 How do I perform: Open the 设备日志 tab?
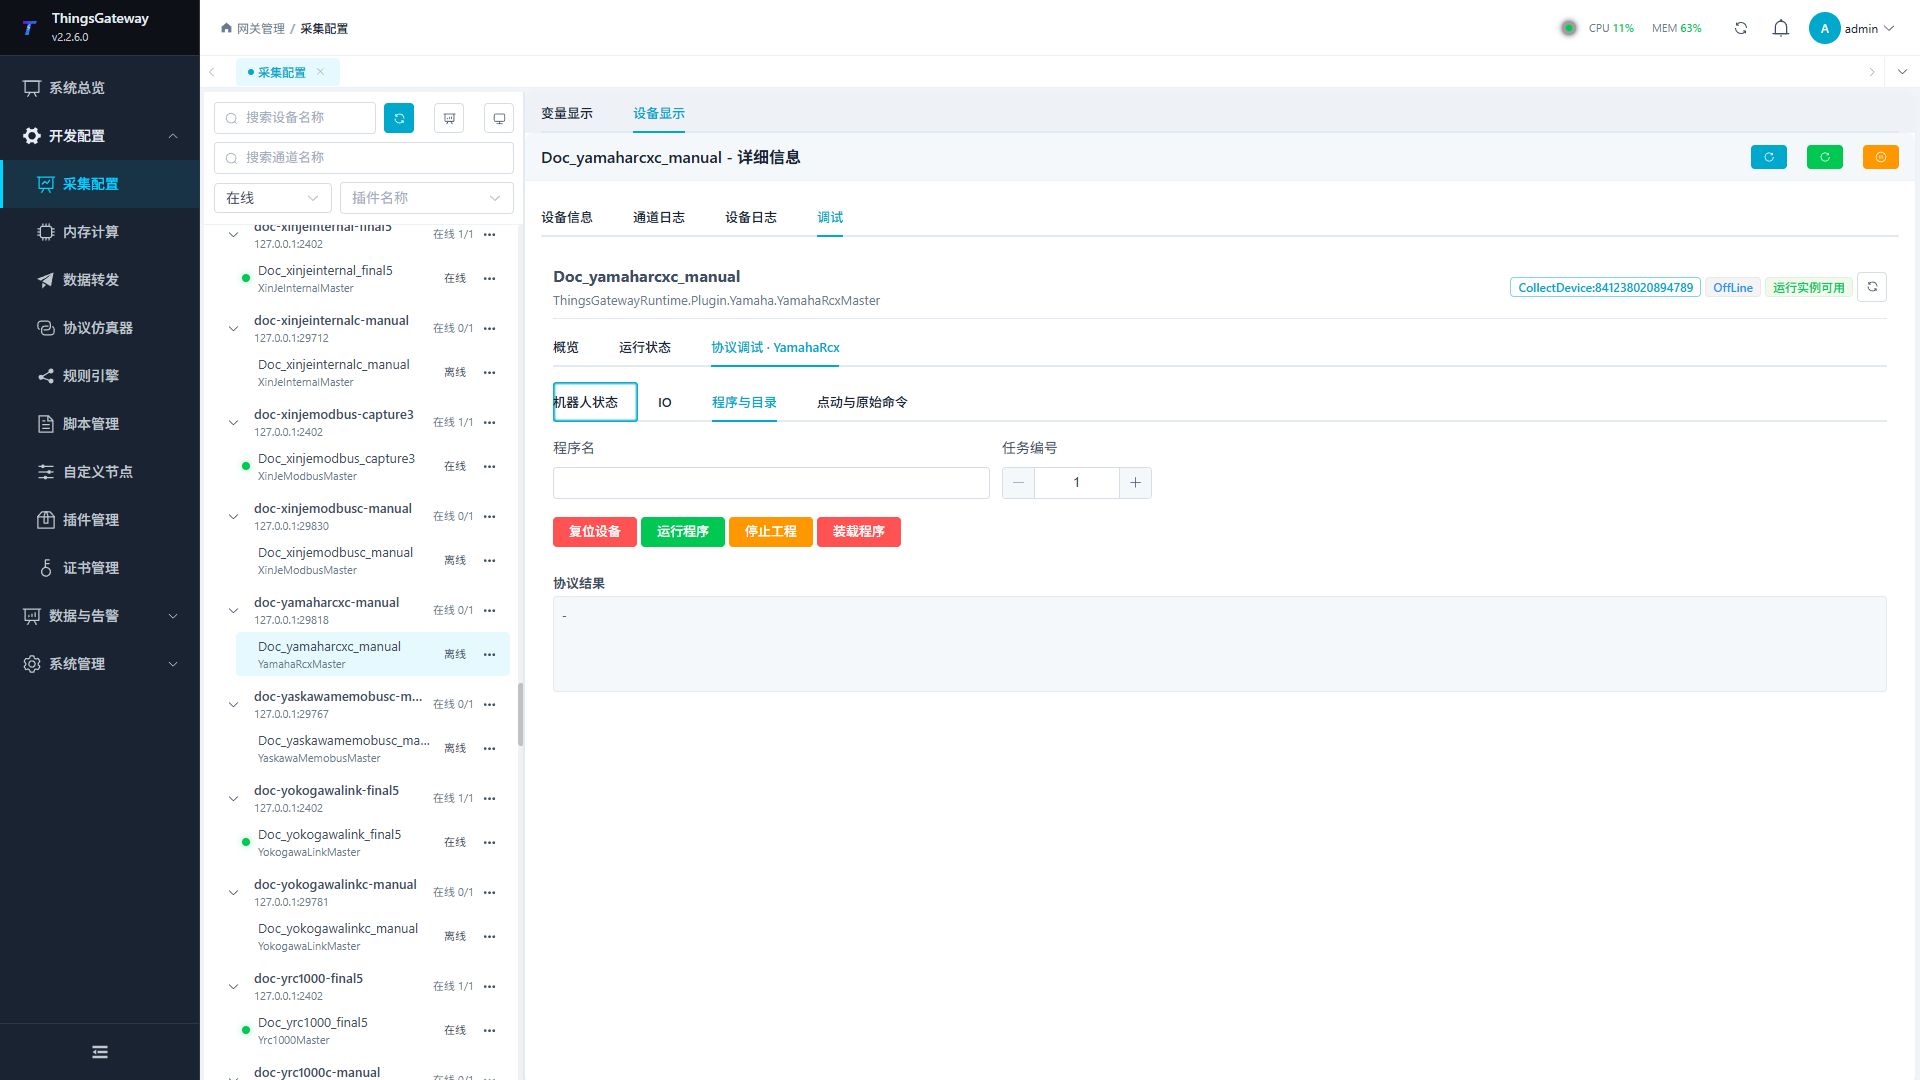[751, 217]
